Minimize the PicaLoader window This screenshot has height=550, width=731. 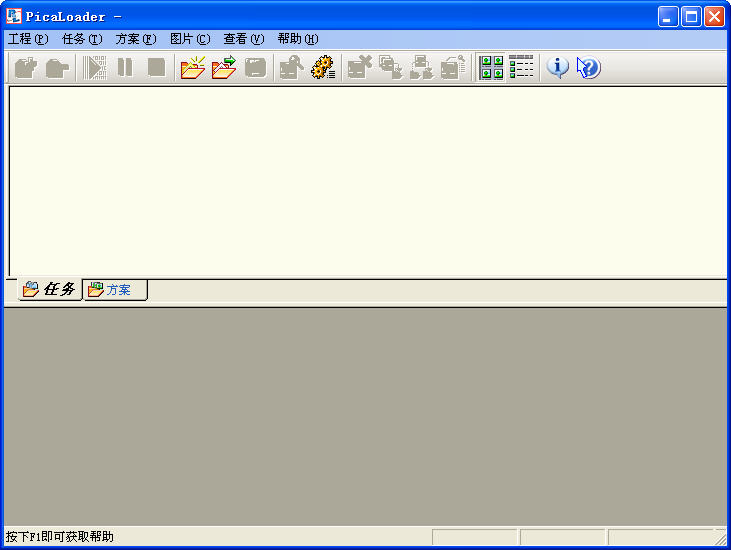point(668,17)
